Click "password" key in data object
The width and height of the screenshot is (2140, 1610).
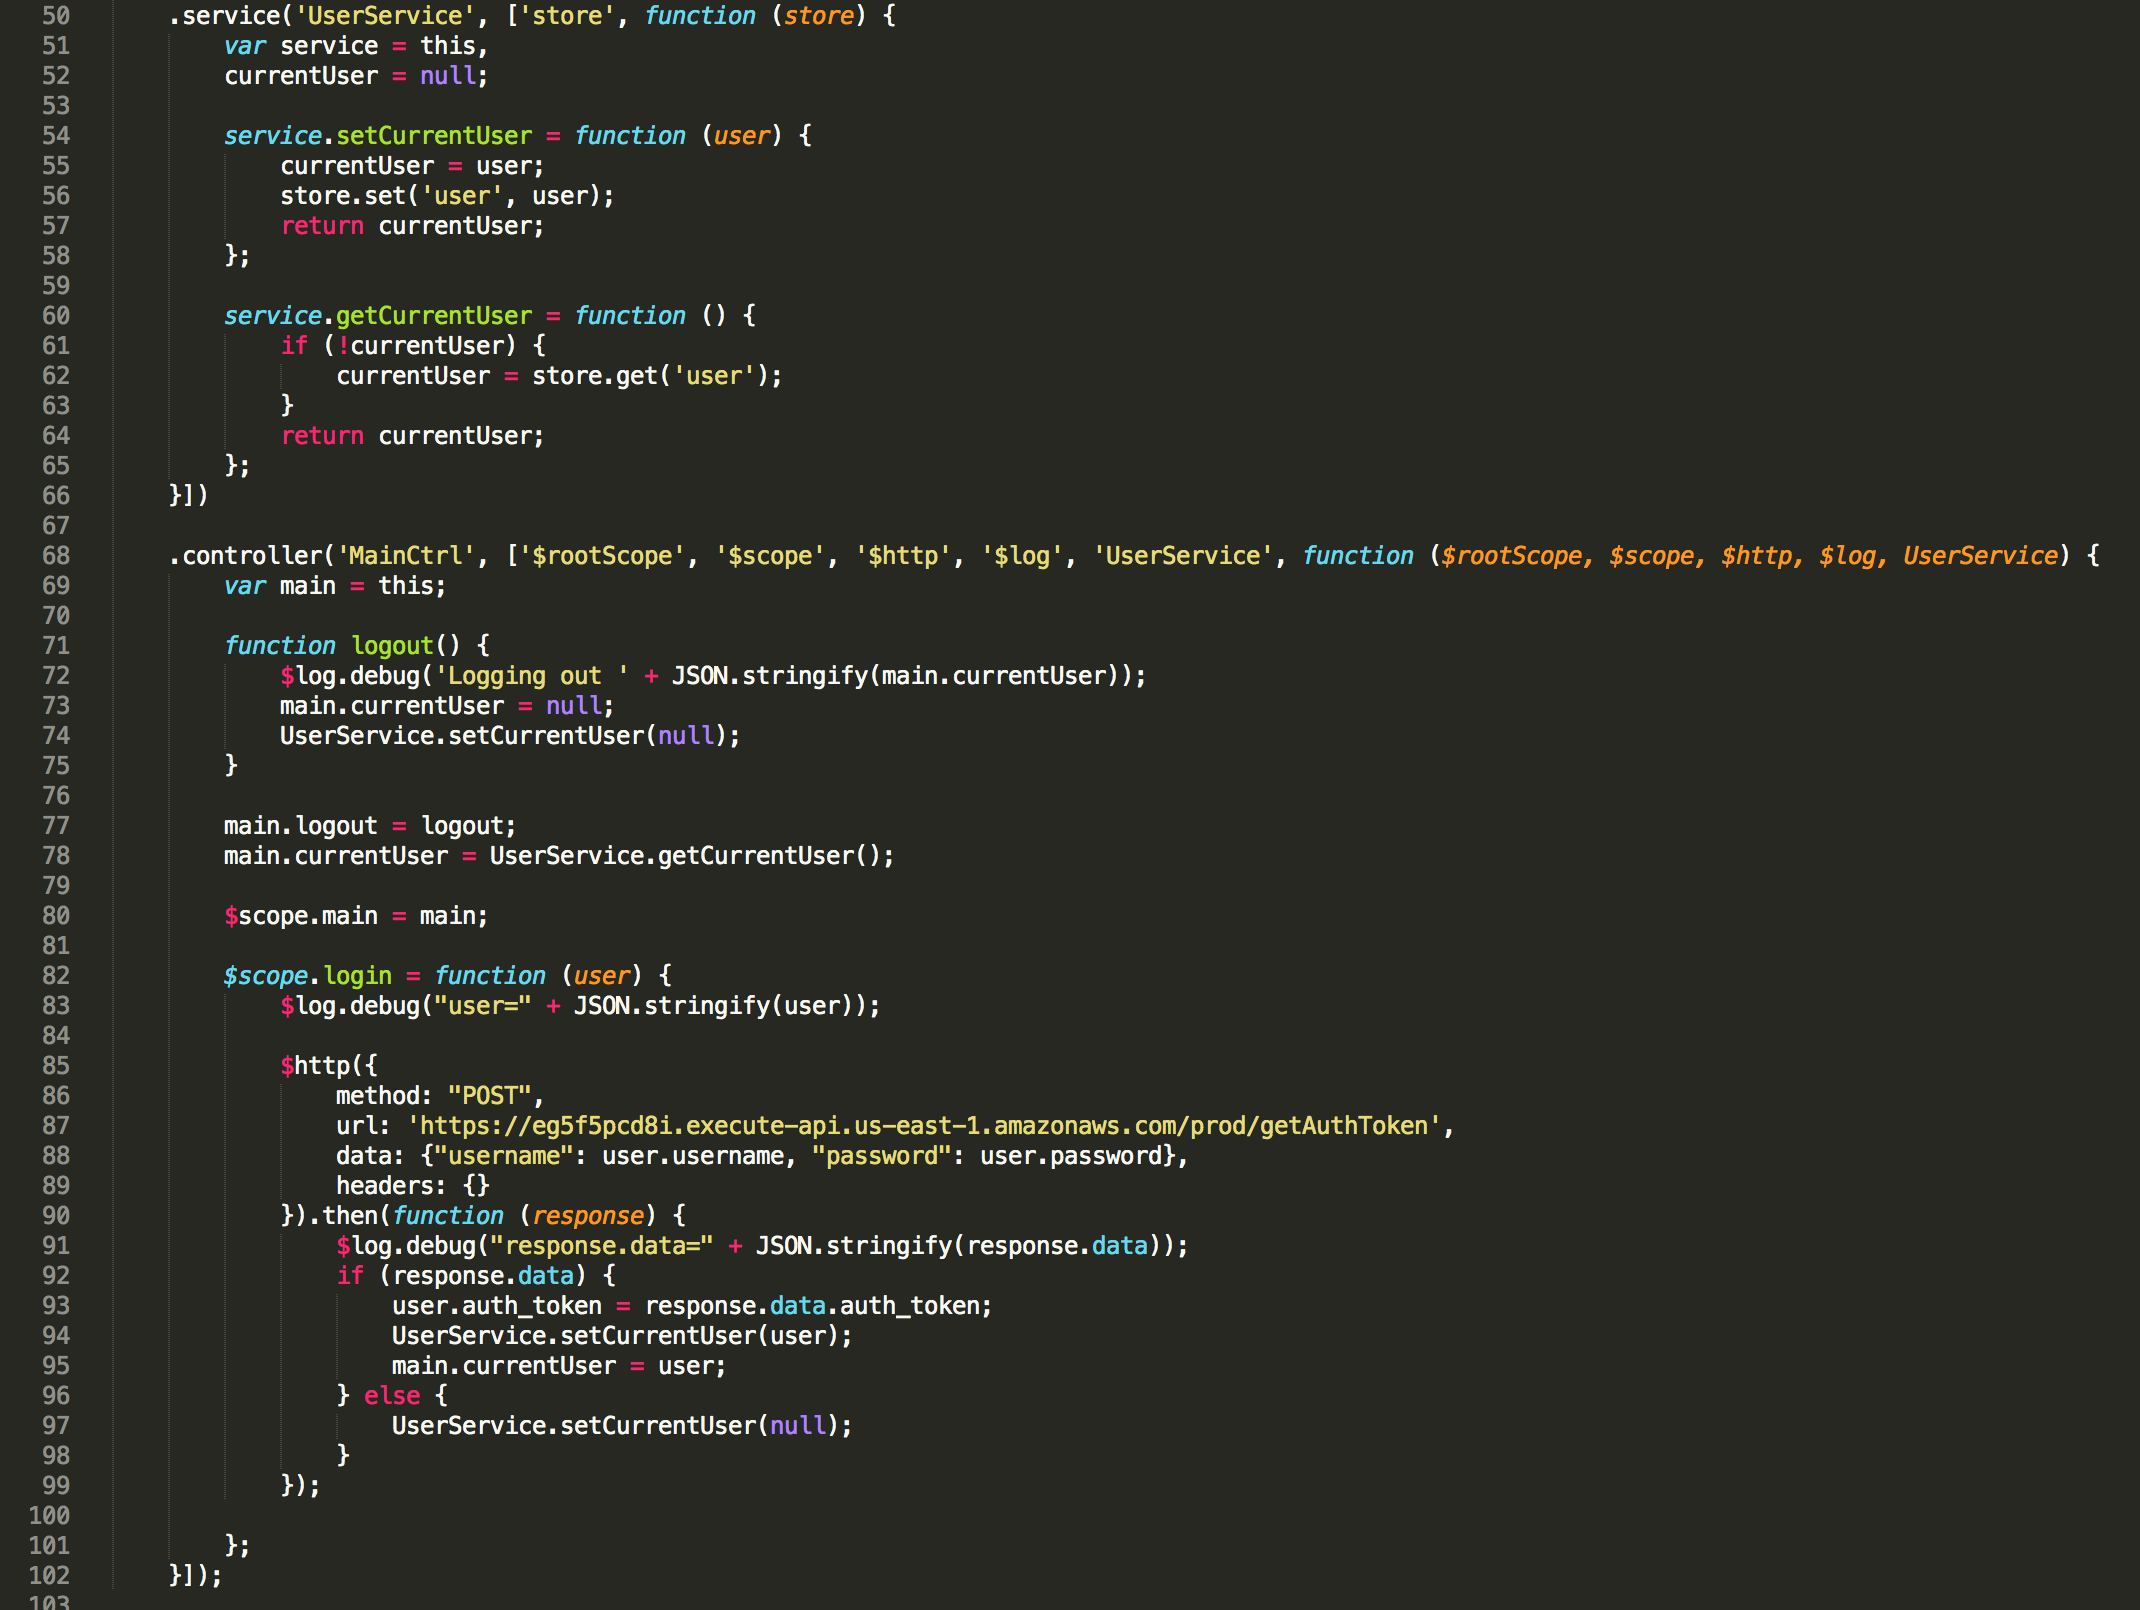click(882, 1156)
